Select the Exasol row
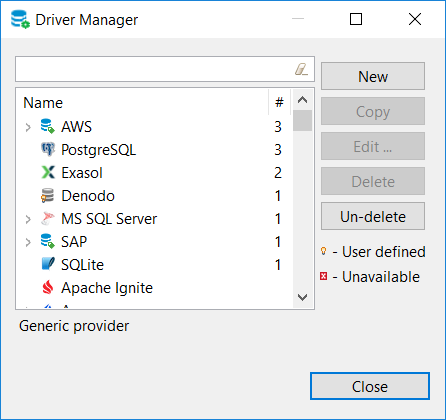This screenshot has width=446, height=420. (154, 173)
